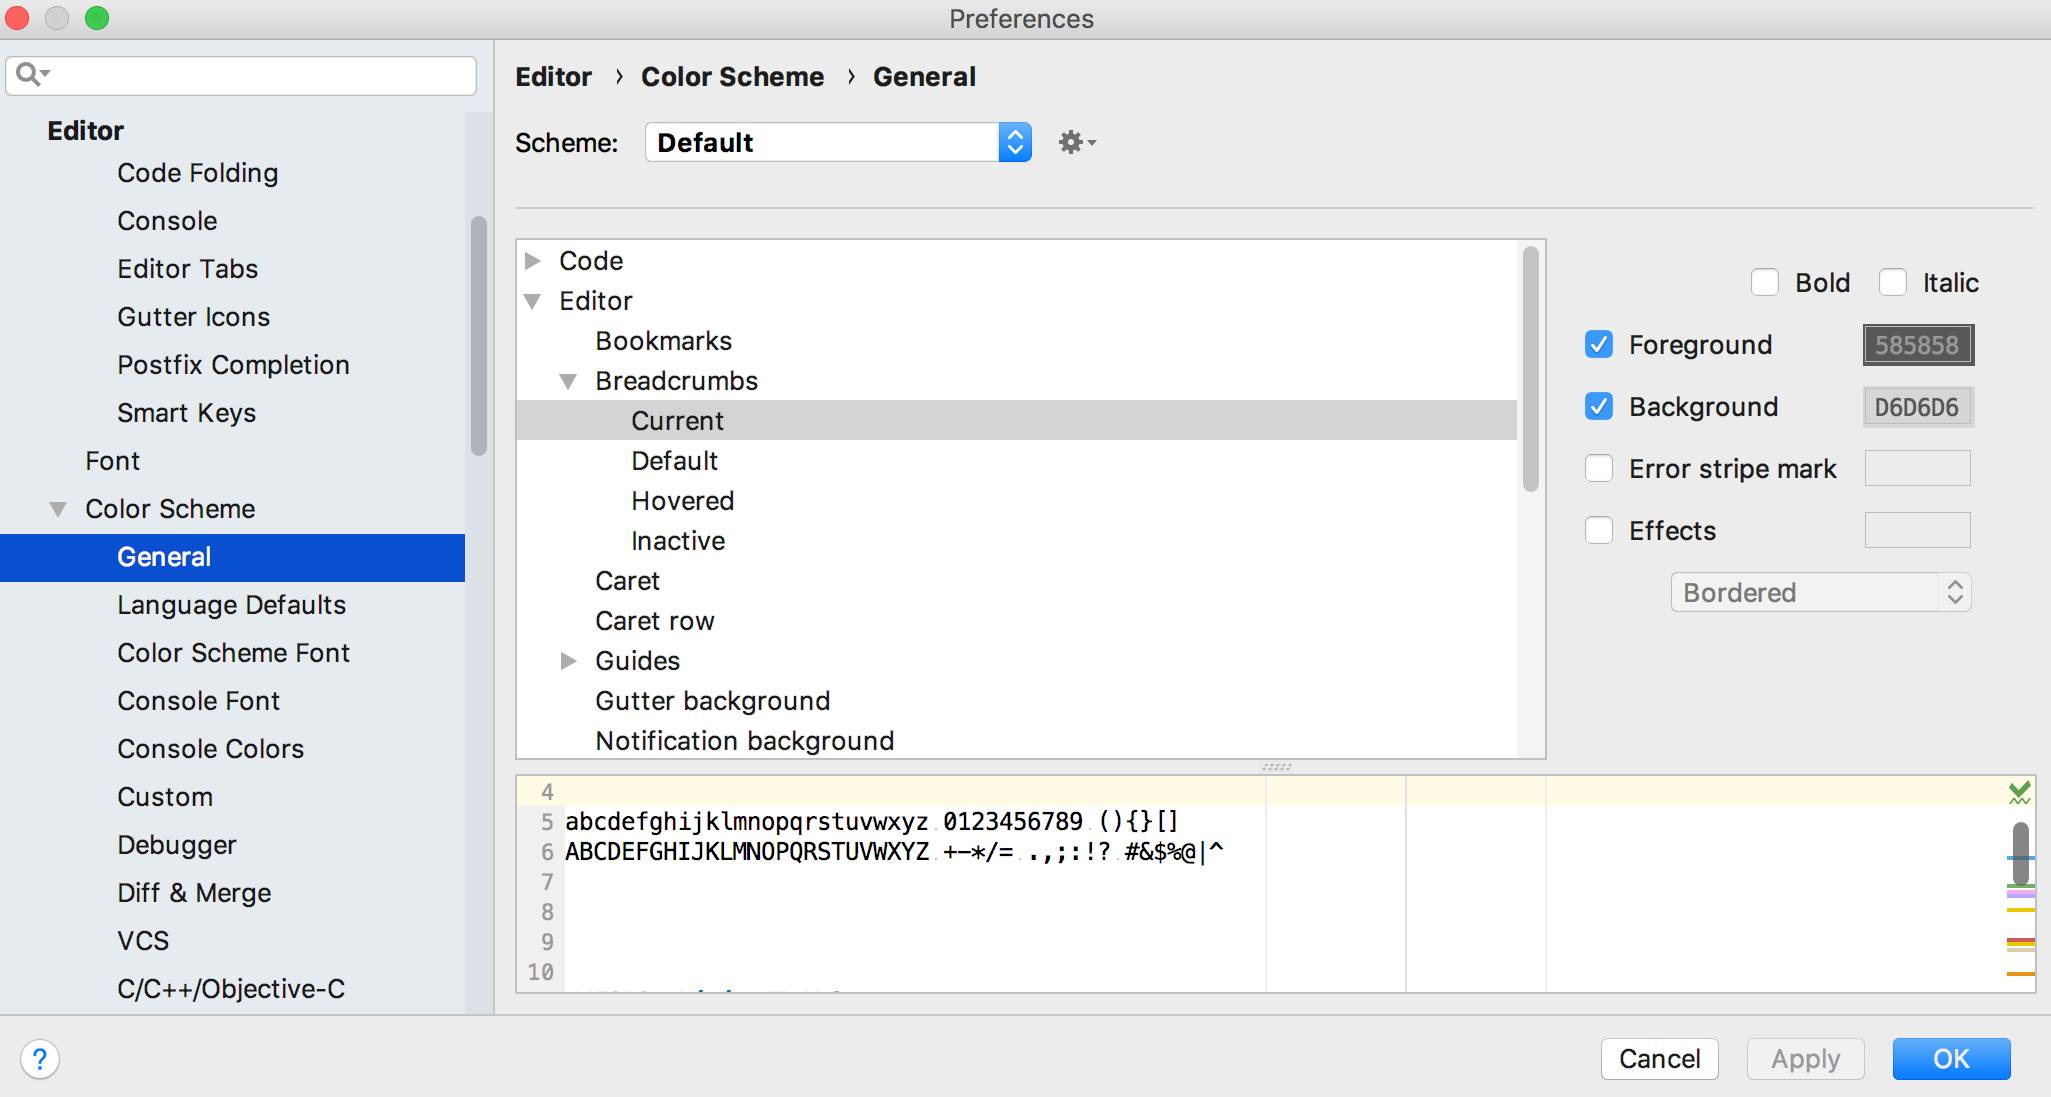Screen dimensions: 2051x1097
Task: Click the Scheme dropdown blue stepper arrows
Action: click(1015, 143)
